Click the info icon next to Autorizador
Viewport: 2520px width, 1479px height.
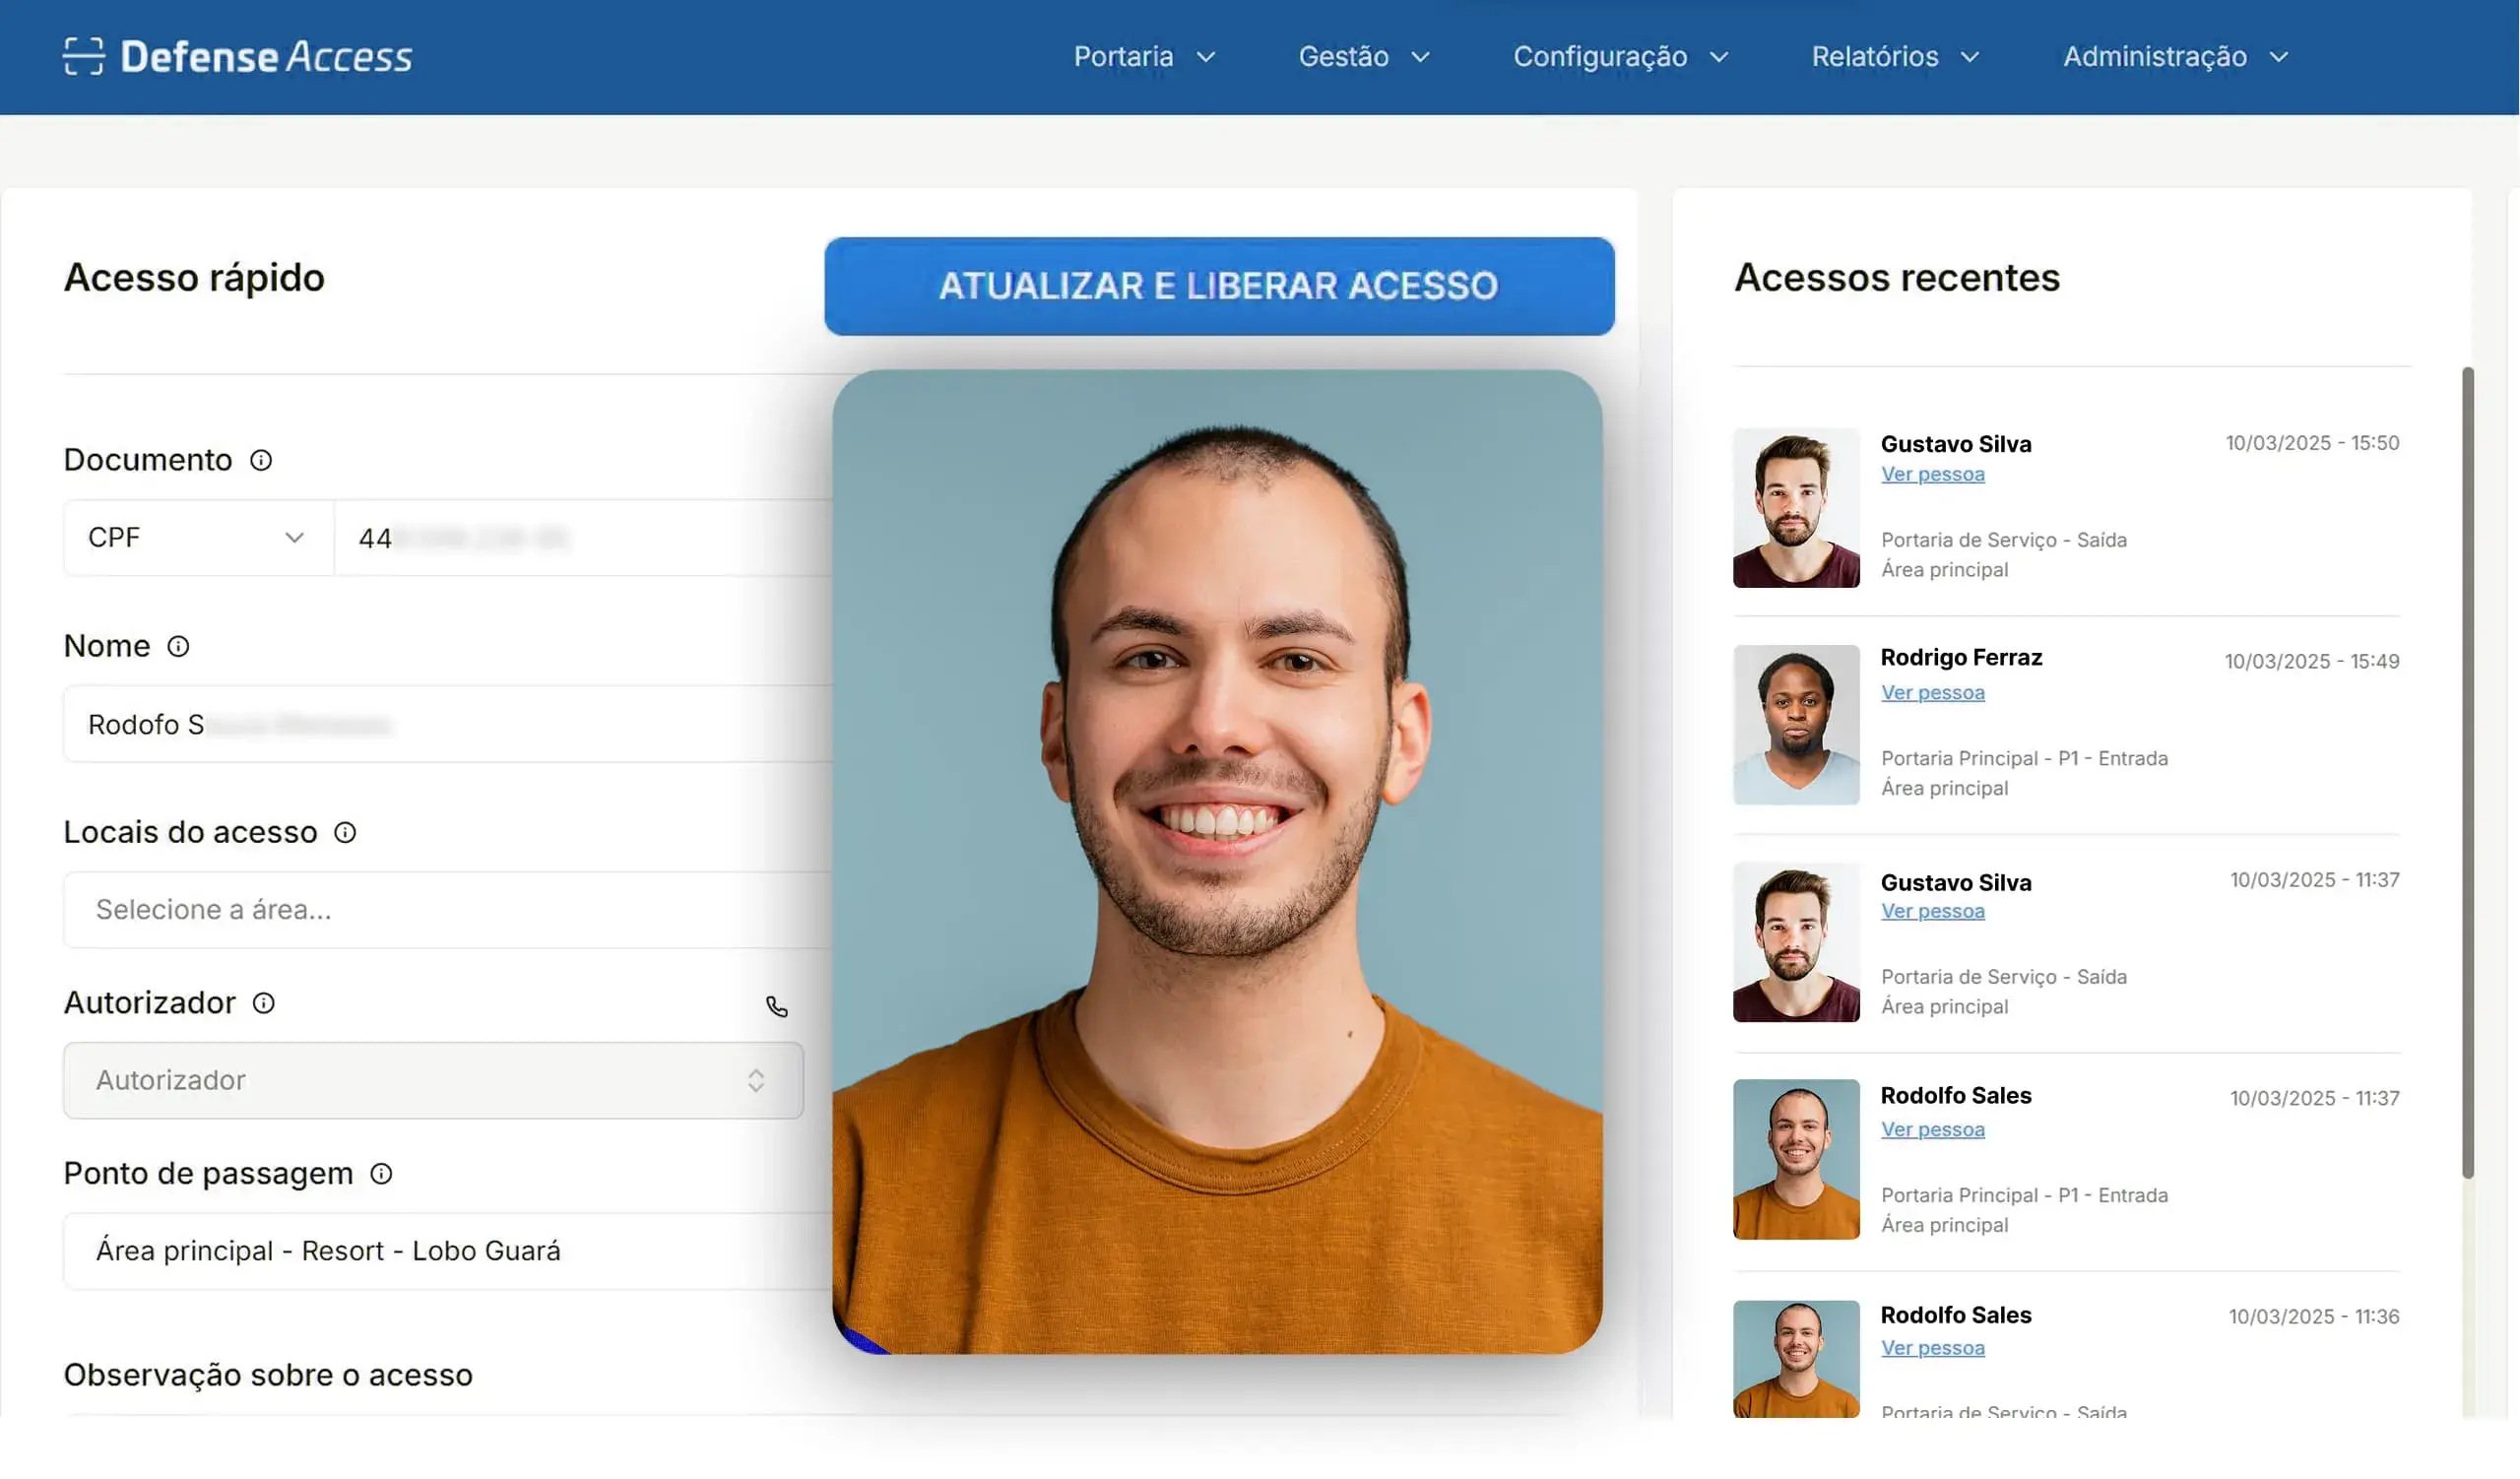tap(263, 1003)
